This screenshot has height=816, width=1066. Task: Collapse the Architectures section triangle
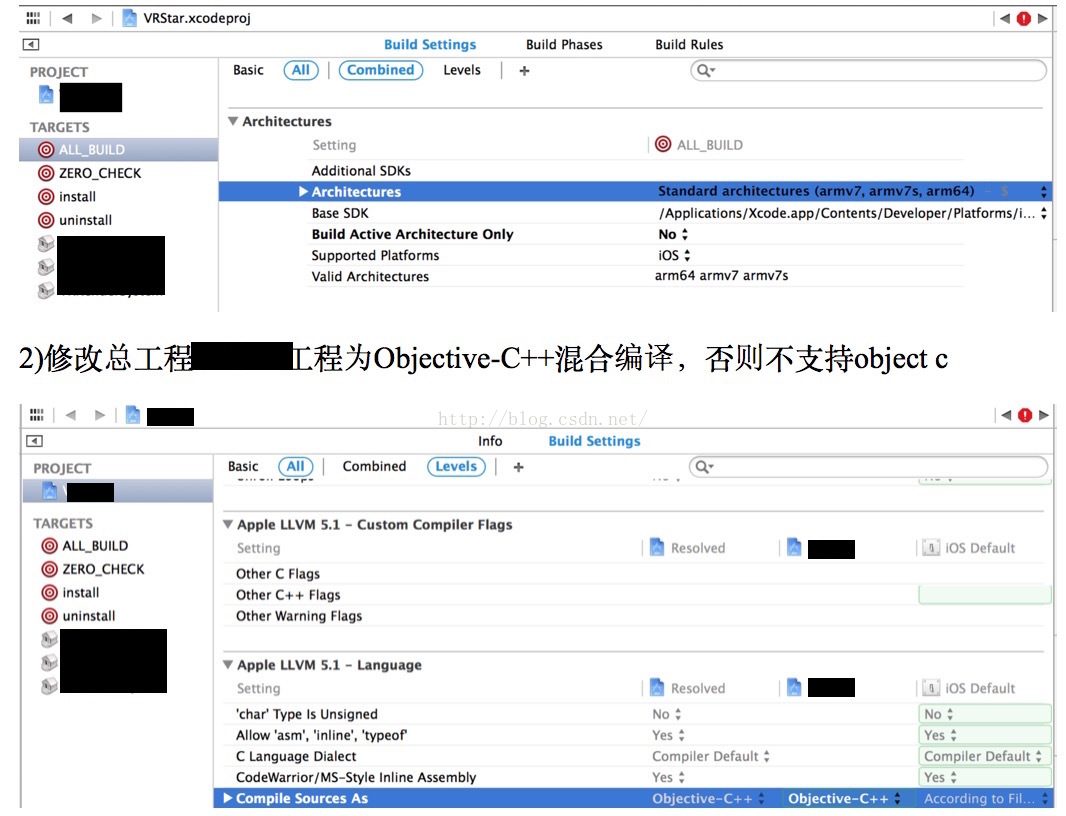pos(233,121)
